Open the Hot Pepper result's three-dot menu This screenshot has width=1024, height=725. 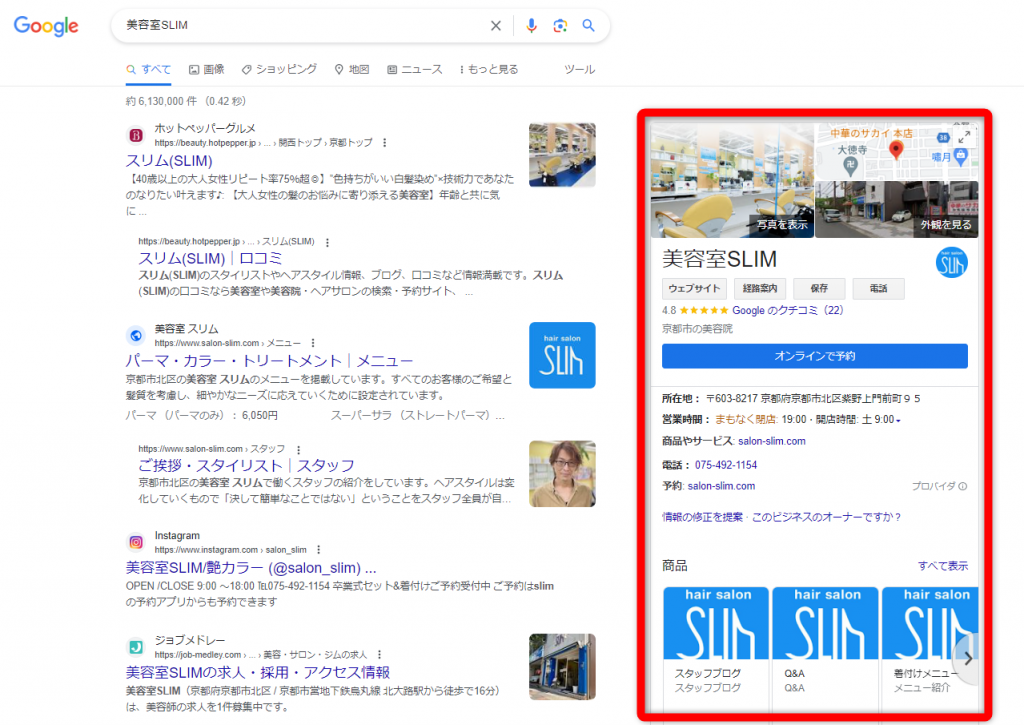385,142
